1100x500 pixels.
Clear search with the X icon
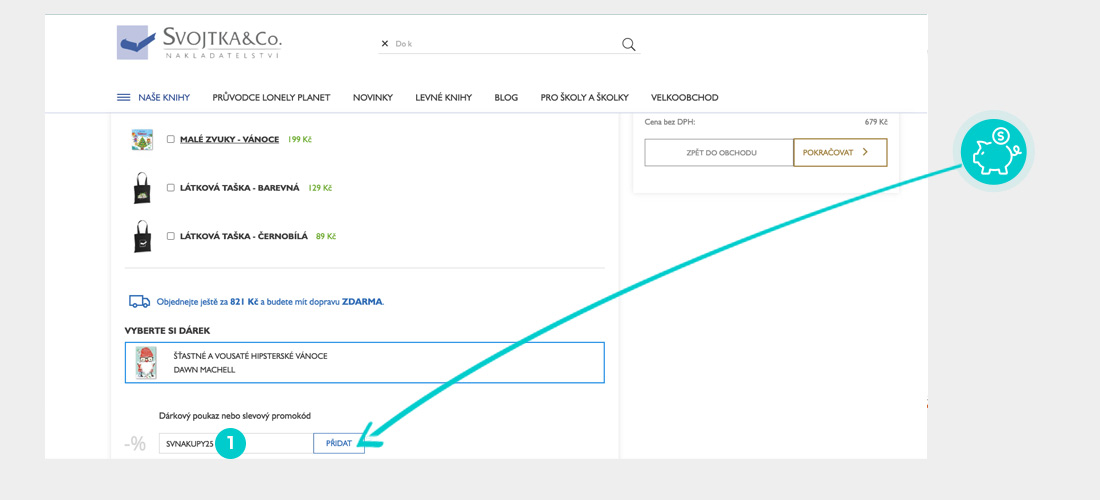coord(384,44)
